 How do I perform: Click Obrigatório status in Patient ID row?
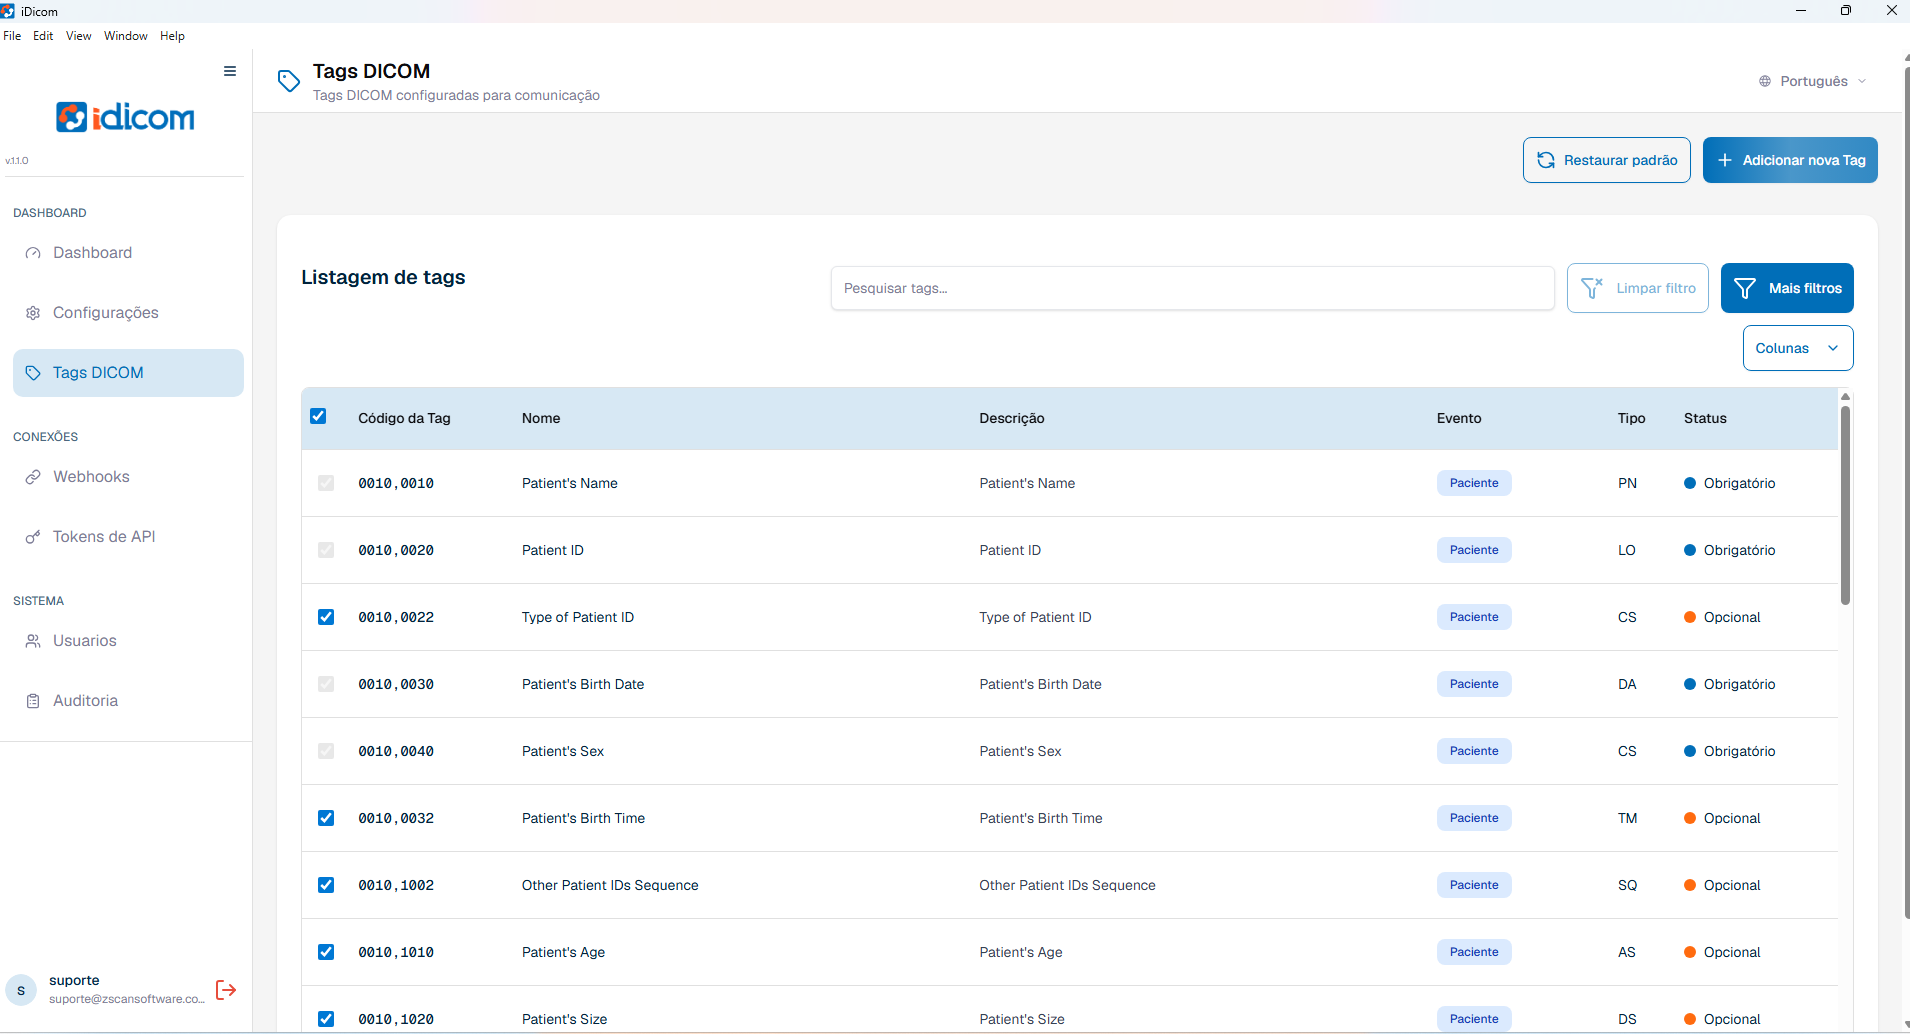coord(1730,550)
